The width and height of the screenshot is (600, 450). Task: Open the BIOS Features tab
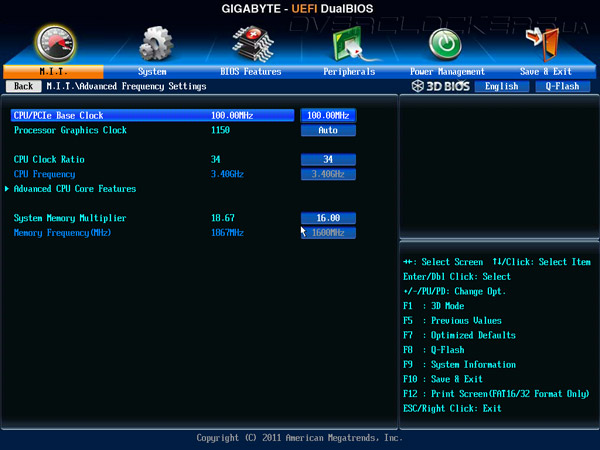click(251, 72)
